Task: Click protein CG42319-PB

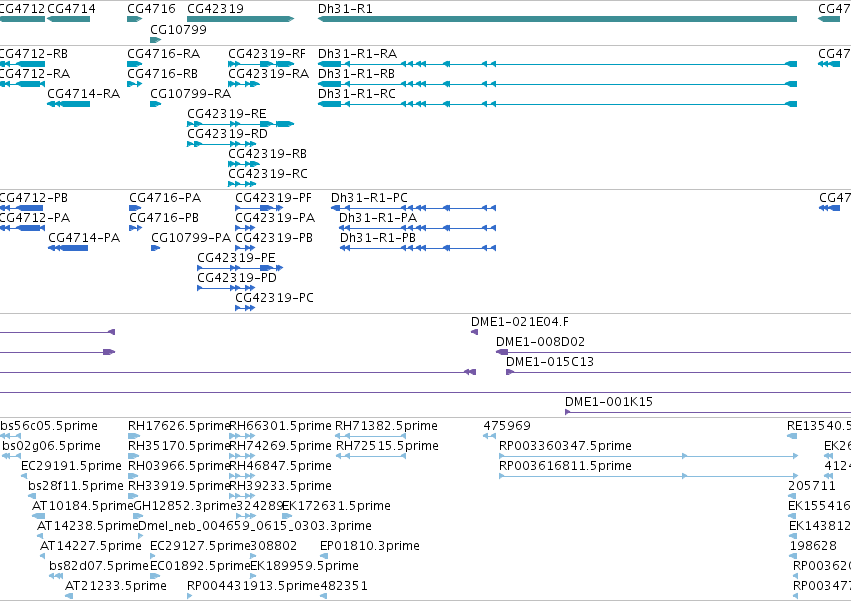Action: pos(245,249)
